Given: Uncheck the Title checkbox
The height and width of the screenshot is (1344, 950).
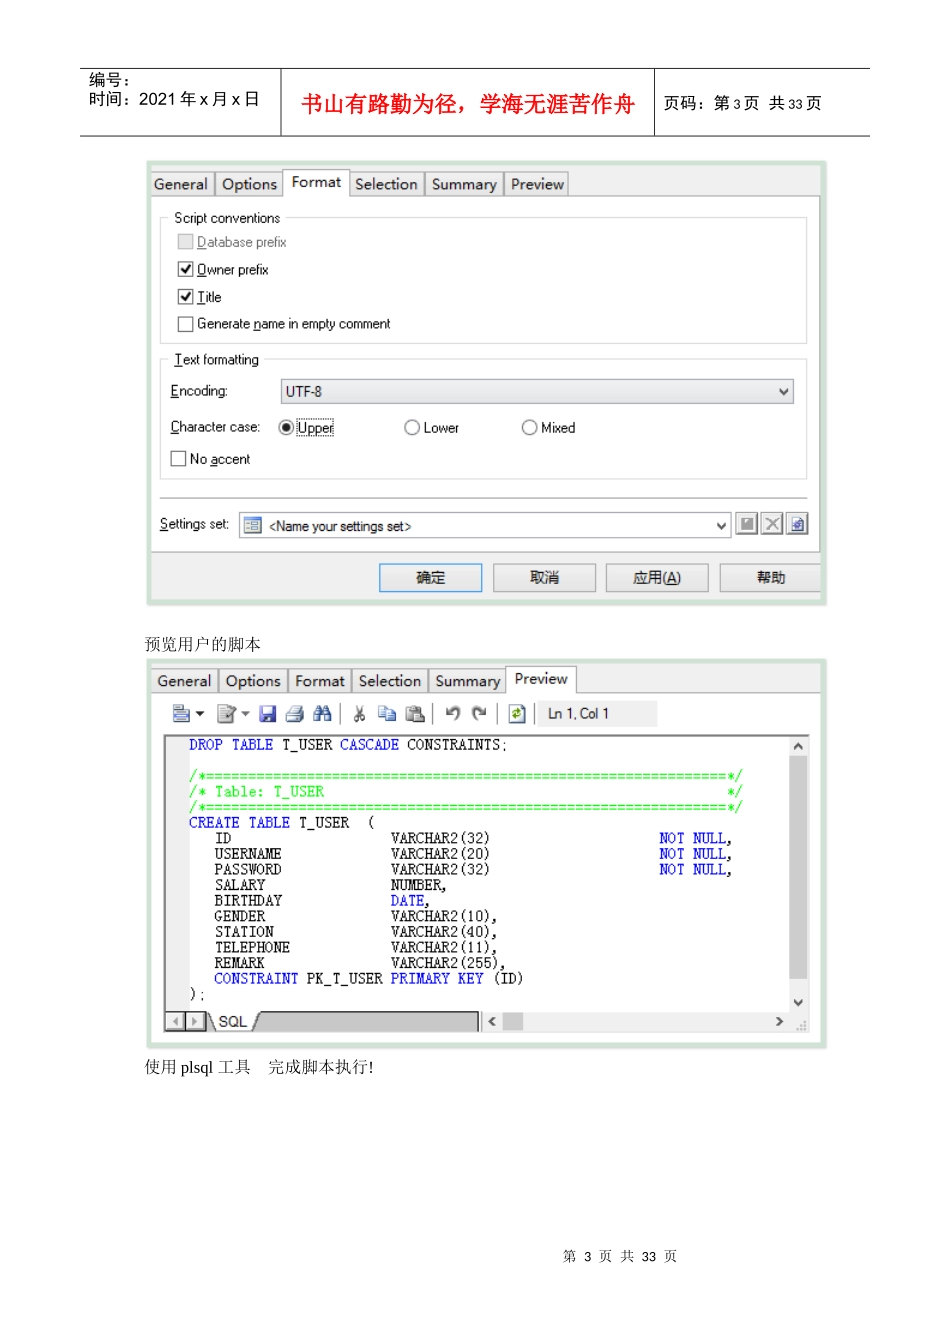Looking at the screenshot, I should tap(185, 296).
